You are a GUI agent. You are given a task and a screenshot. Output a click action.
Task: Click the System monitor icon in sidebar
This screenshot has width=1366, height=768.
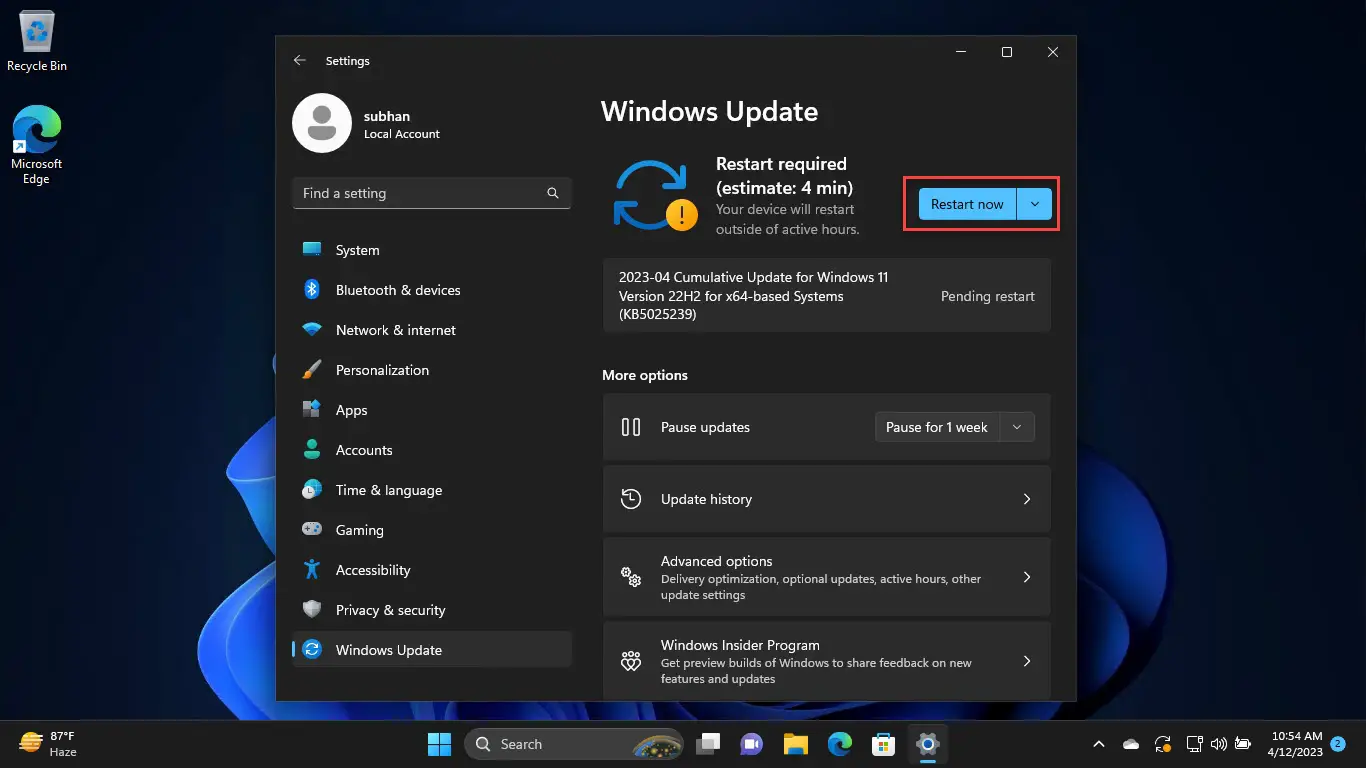point(312,249)
